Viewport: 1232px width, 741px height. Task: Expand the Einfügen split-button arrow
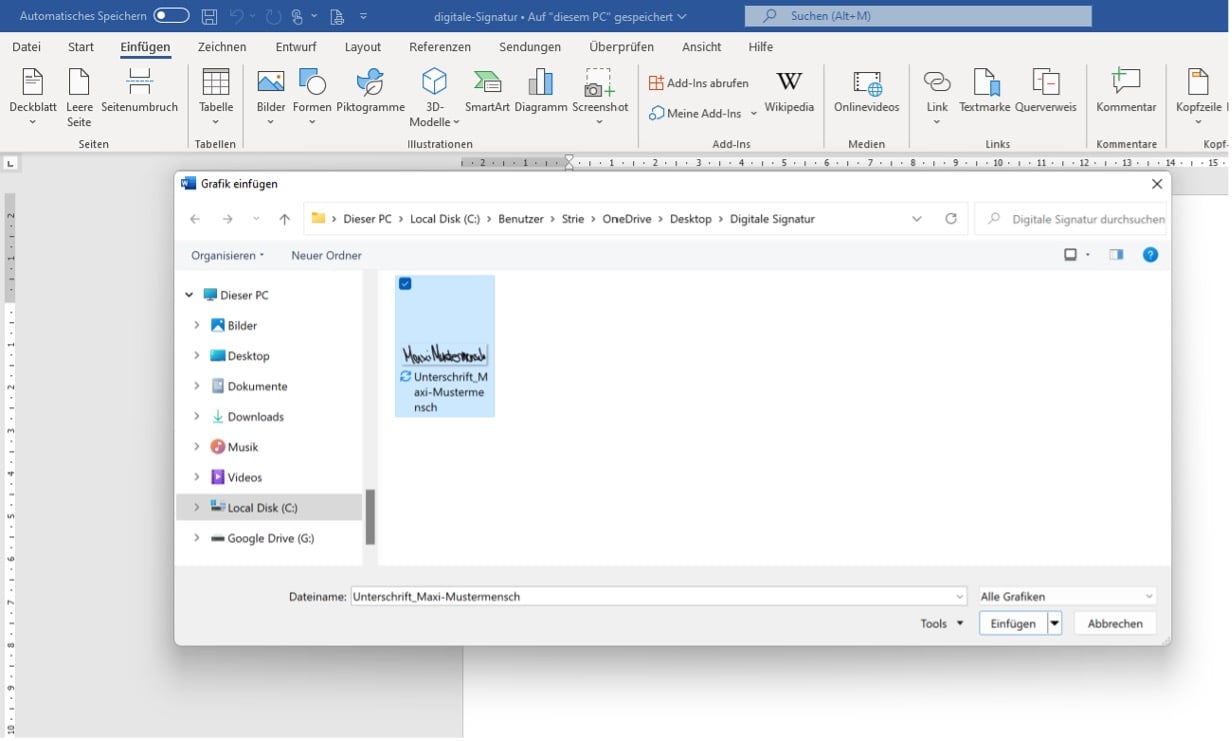click(x=1055, y=622)
